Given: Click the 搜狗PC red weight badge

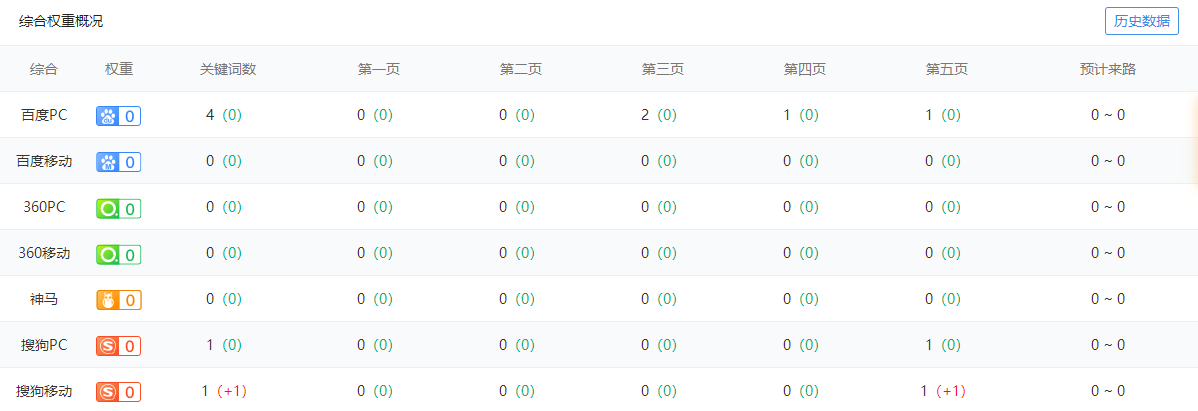Looking at the screenshot, I should click(118, 345).
